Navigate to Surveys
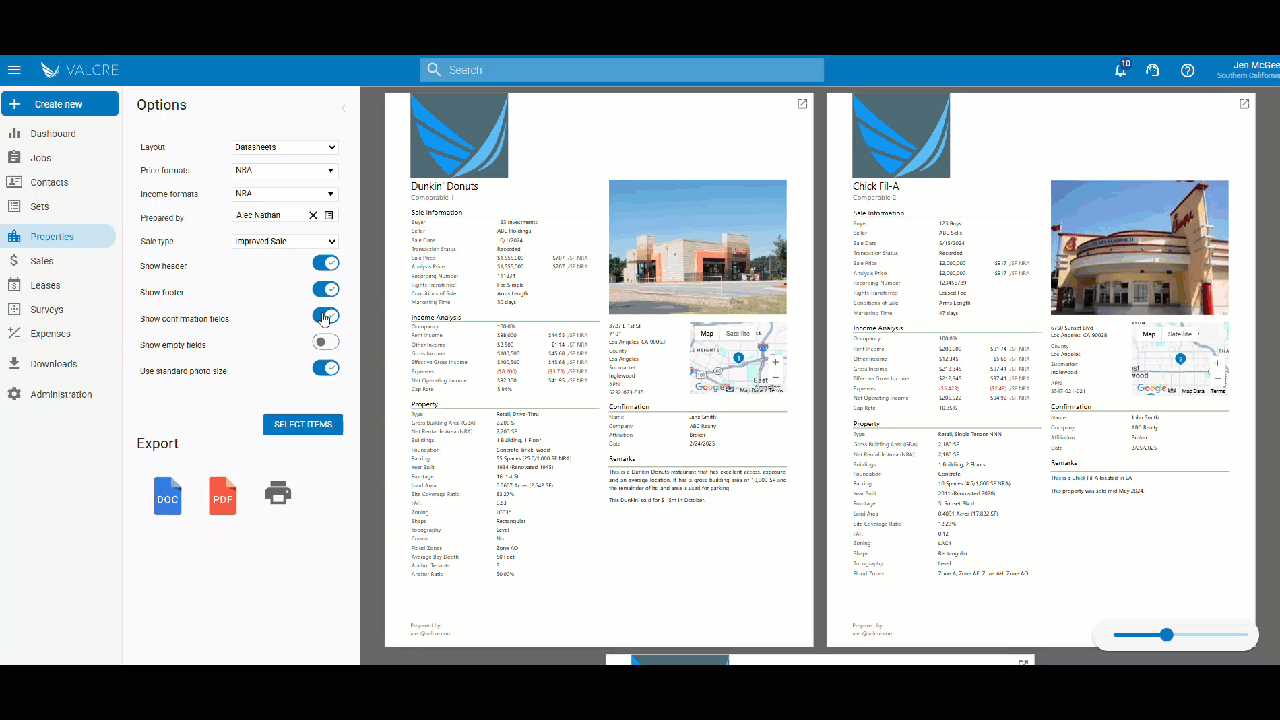This screenshot has width=1280, height=720. [x=47, y=309]
